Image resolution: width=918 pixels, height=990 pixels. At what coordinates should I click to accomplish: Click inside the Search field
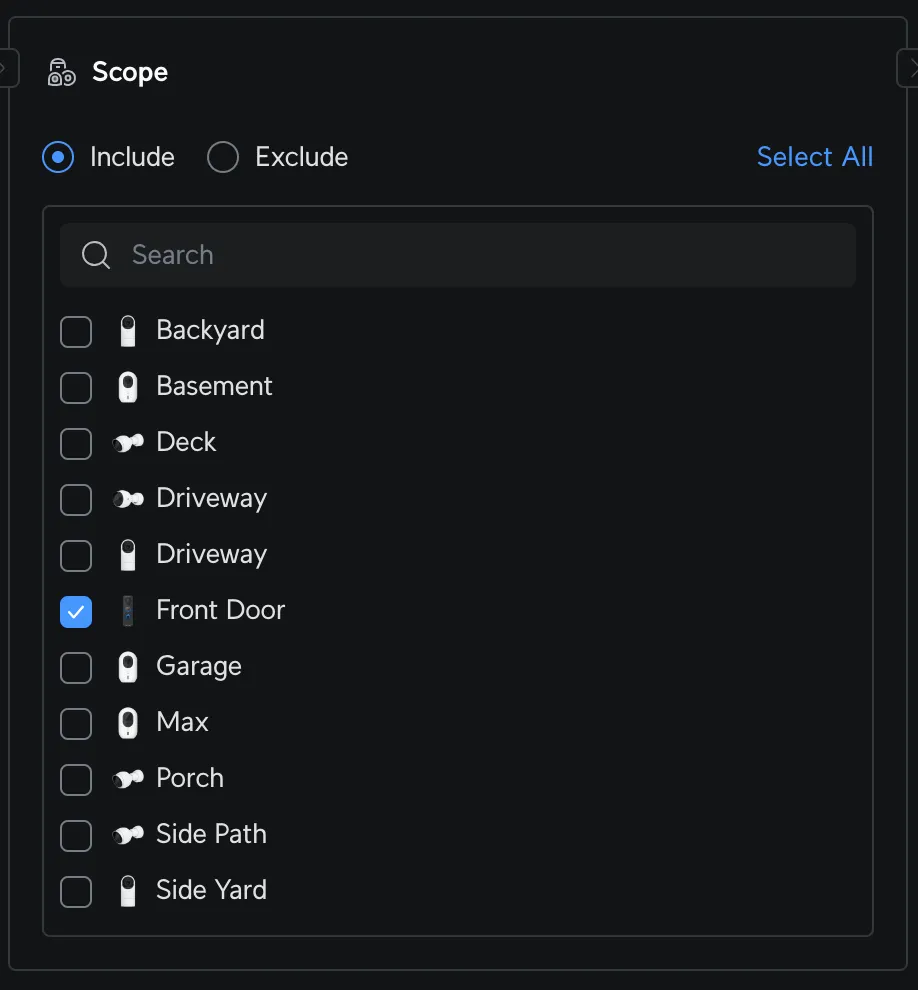pyautogui.click(x=400, y=255)
